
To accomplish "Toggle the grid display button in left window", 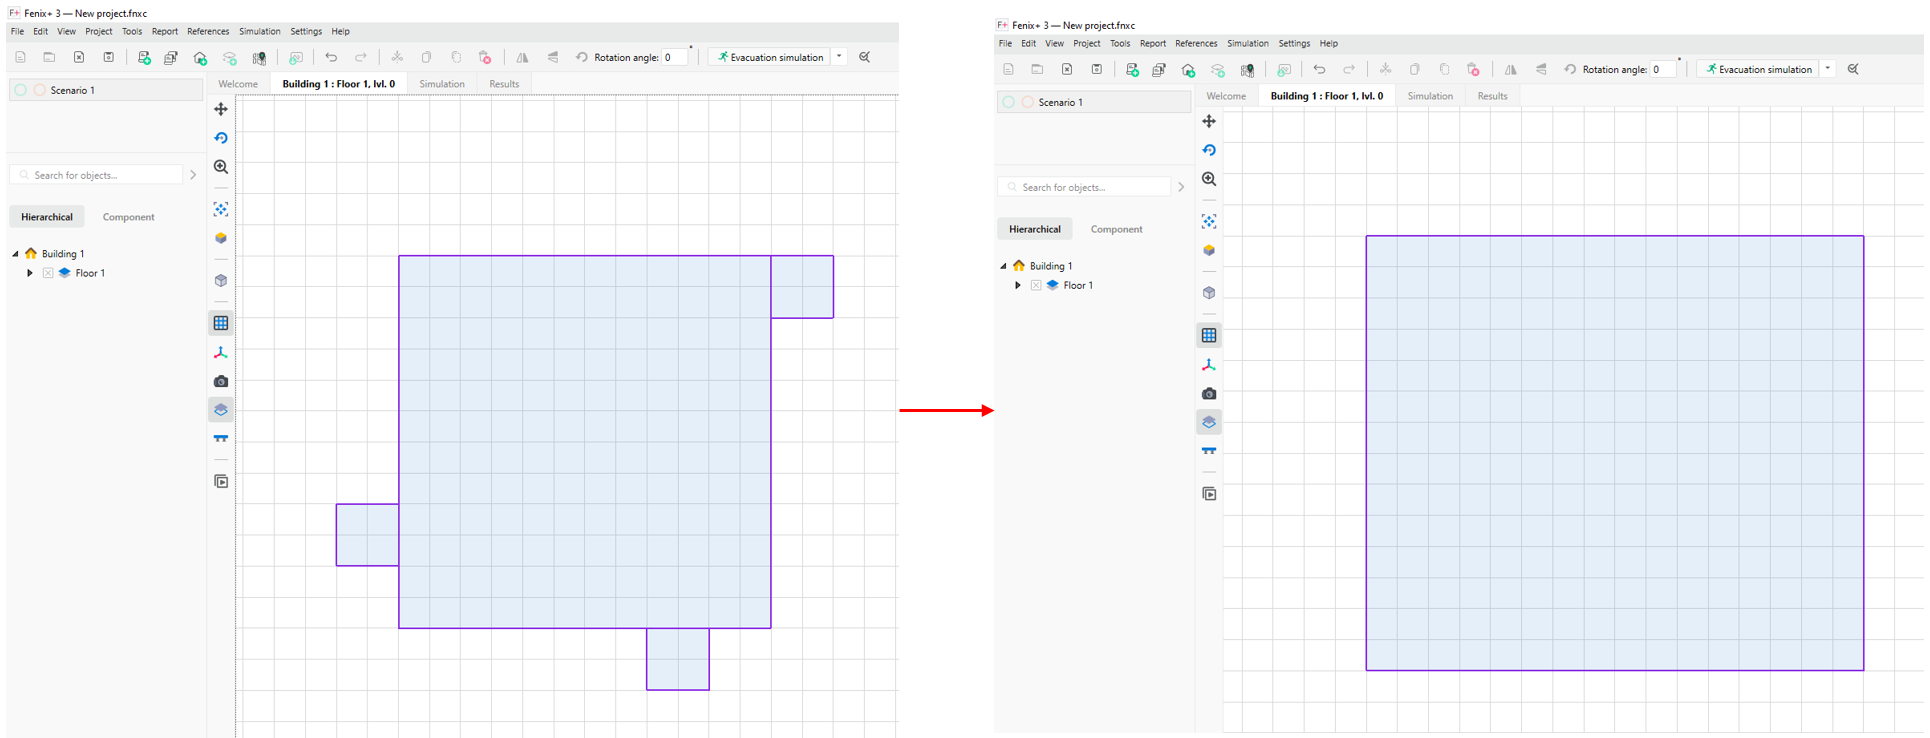I will (221, 323).
